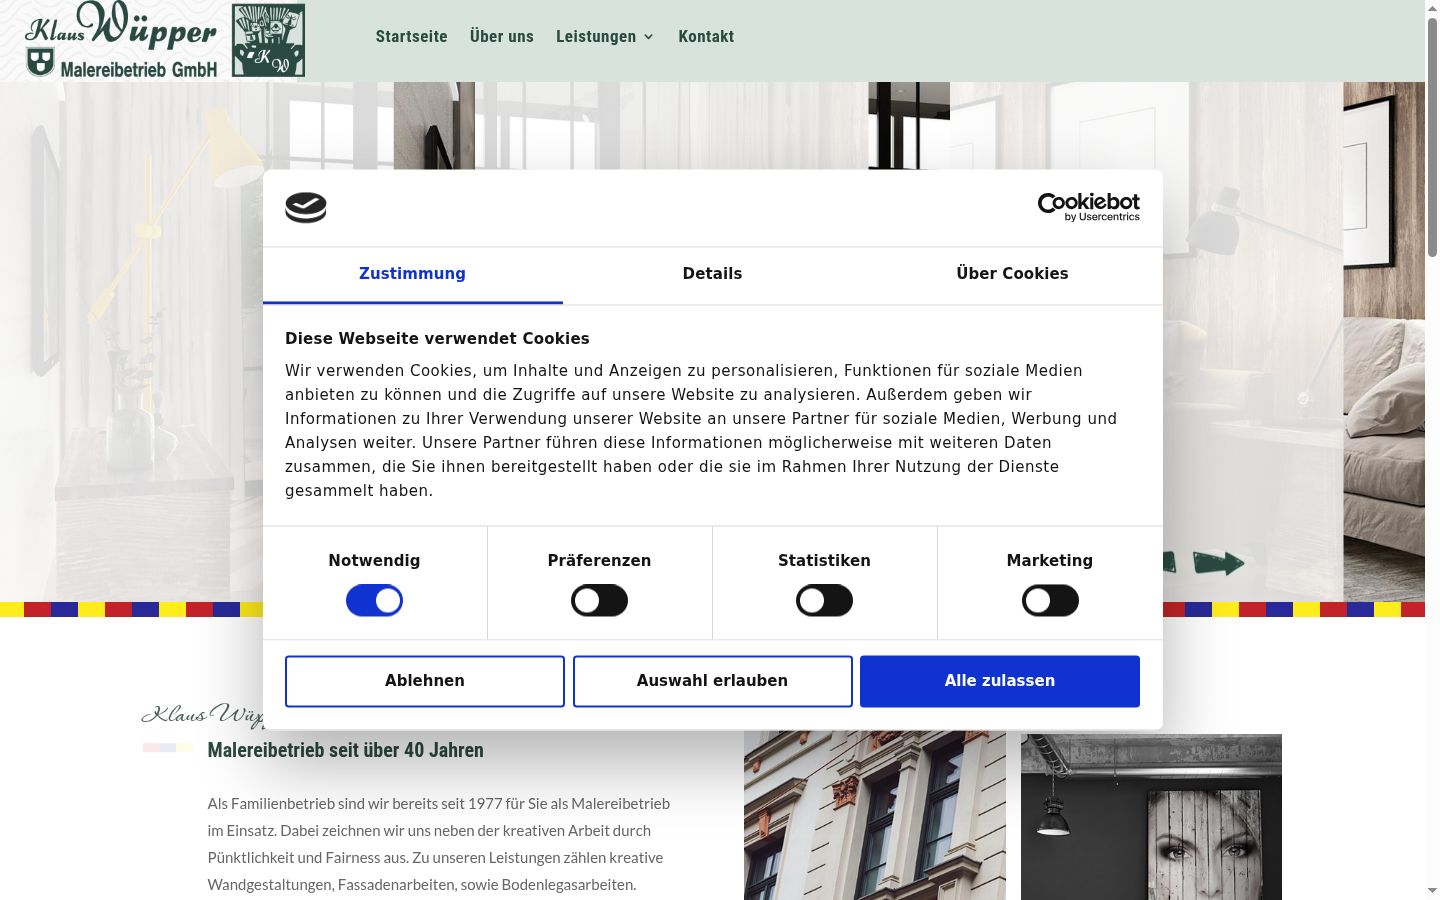Screen dimensions: 1440x900
Task: Click Auswahl erlauben button
Action: click(x=712, y=681)
